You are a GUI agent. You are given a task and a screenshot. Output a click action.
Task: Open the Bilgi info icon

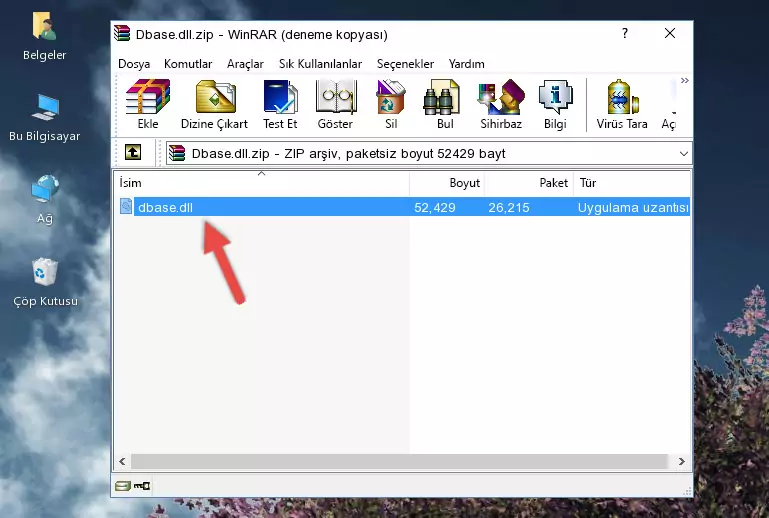pos(555,97)
